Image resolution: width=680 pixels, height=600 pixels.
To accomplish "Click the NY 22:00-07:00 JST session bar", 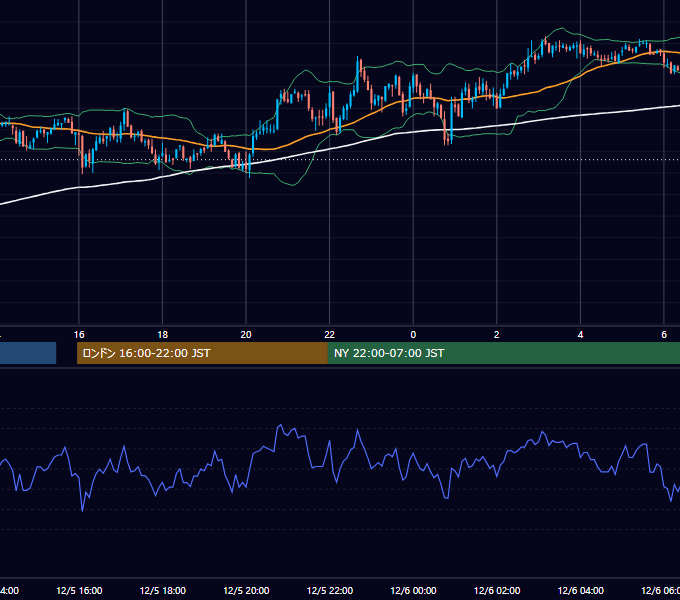I will click(503, 353).
